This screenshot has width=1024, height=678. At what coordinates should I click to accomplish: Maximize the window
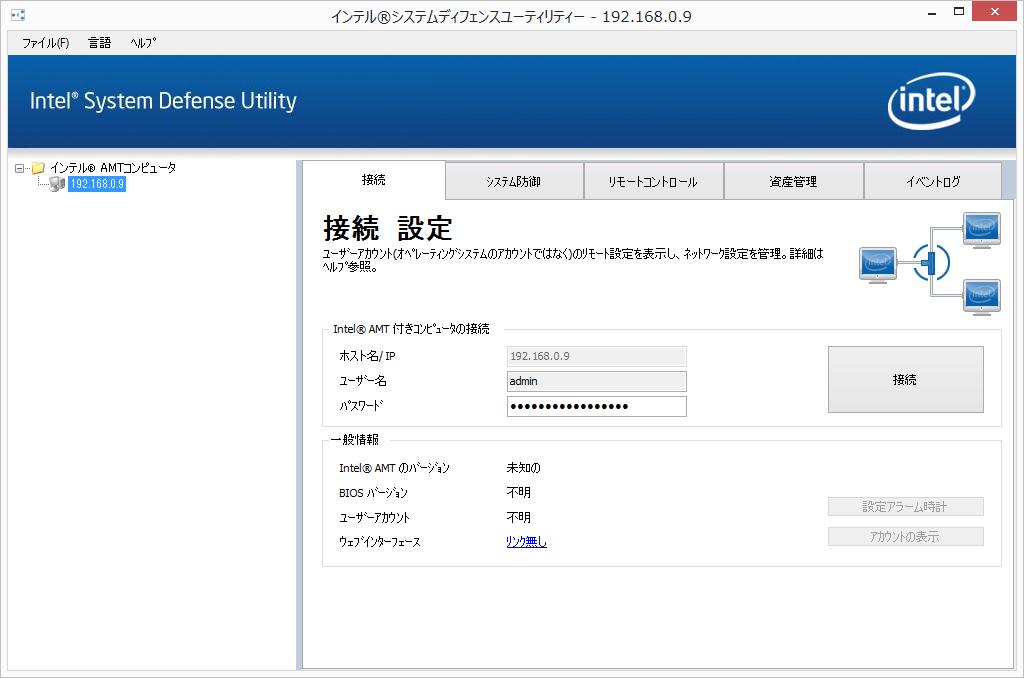coord(959,12)
